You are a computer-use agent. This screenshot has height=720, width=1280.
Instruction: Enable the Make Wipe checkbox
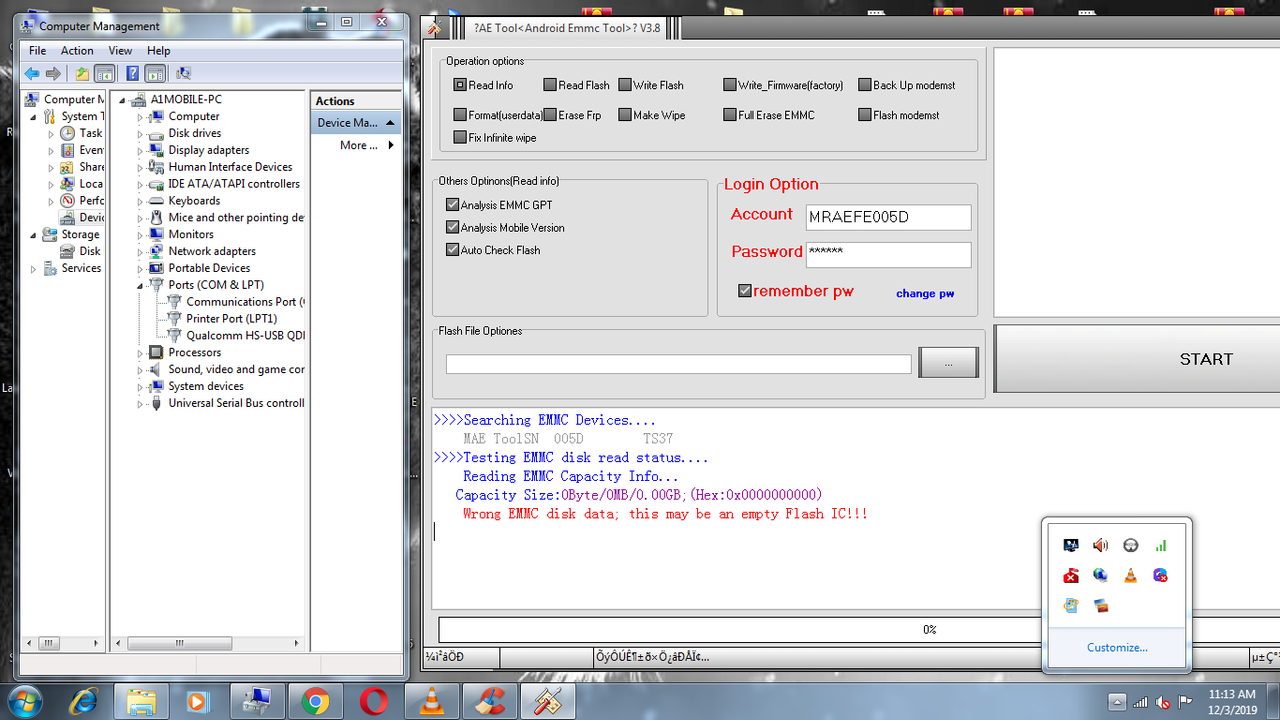625,115
